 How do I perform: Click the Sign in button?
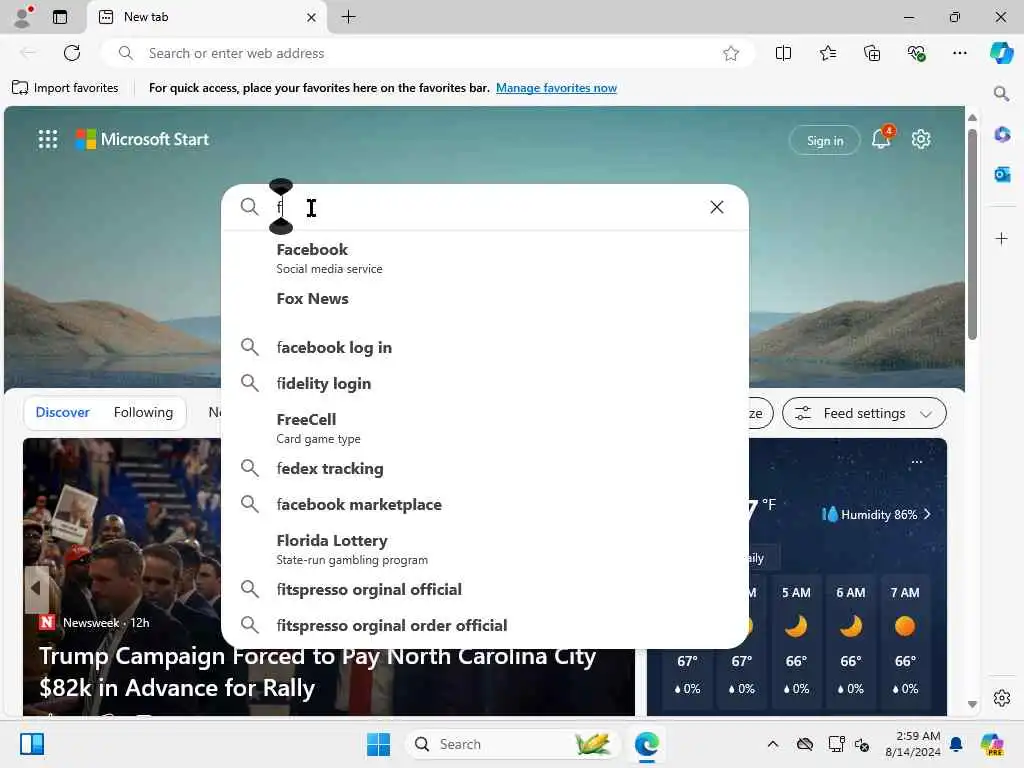(824, 140)
